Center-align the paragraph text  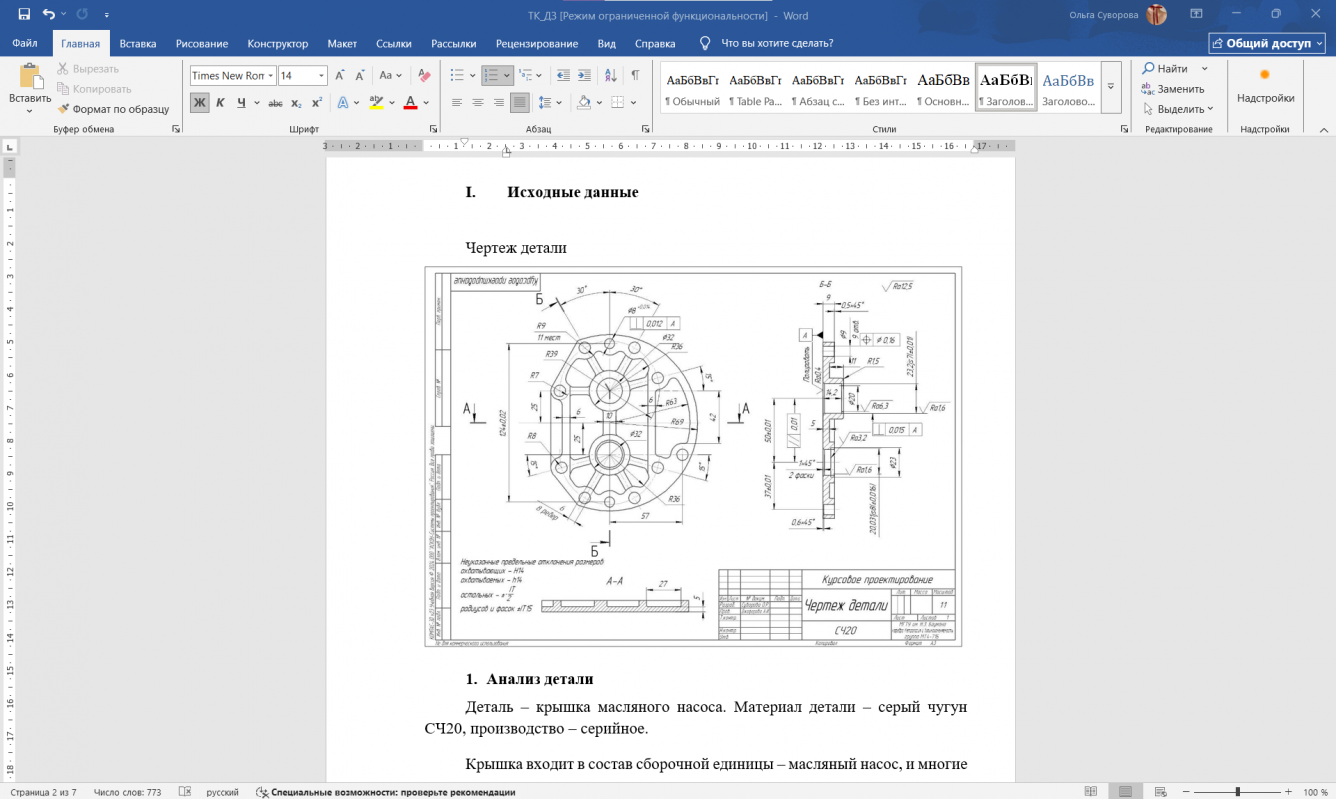pyautogui.click(x=478, y=103)
